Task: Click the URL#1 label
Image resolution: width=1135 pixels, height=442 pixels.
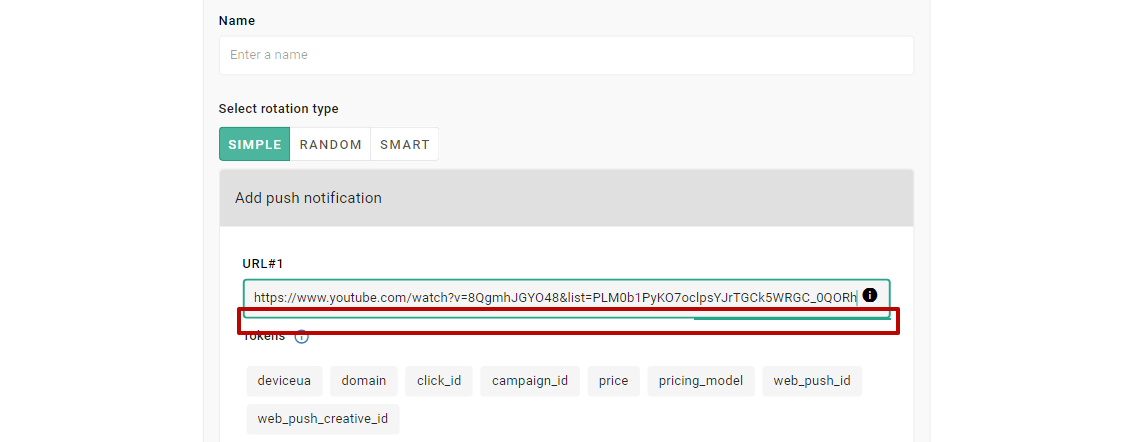Action: click(x=263, y=264)
